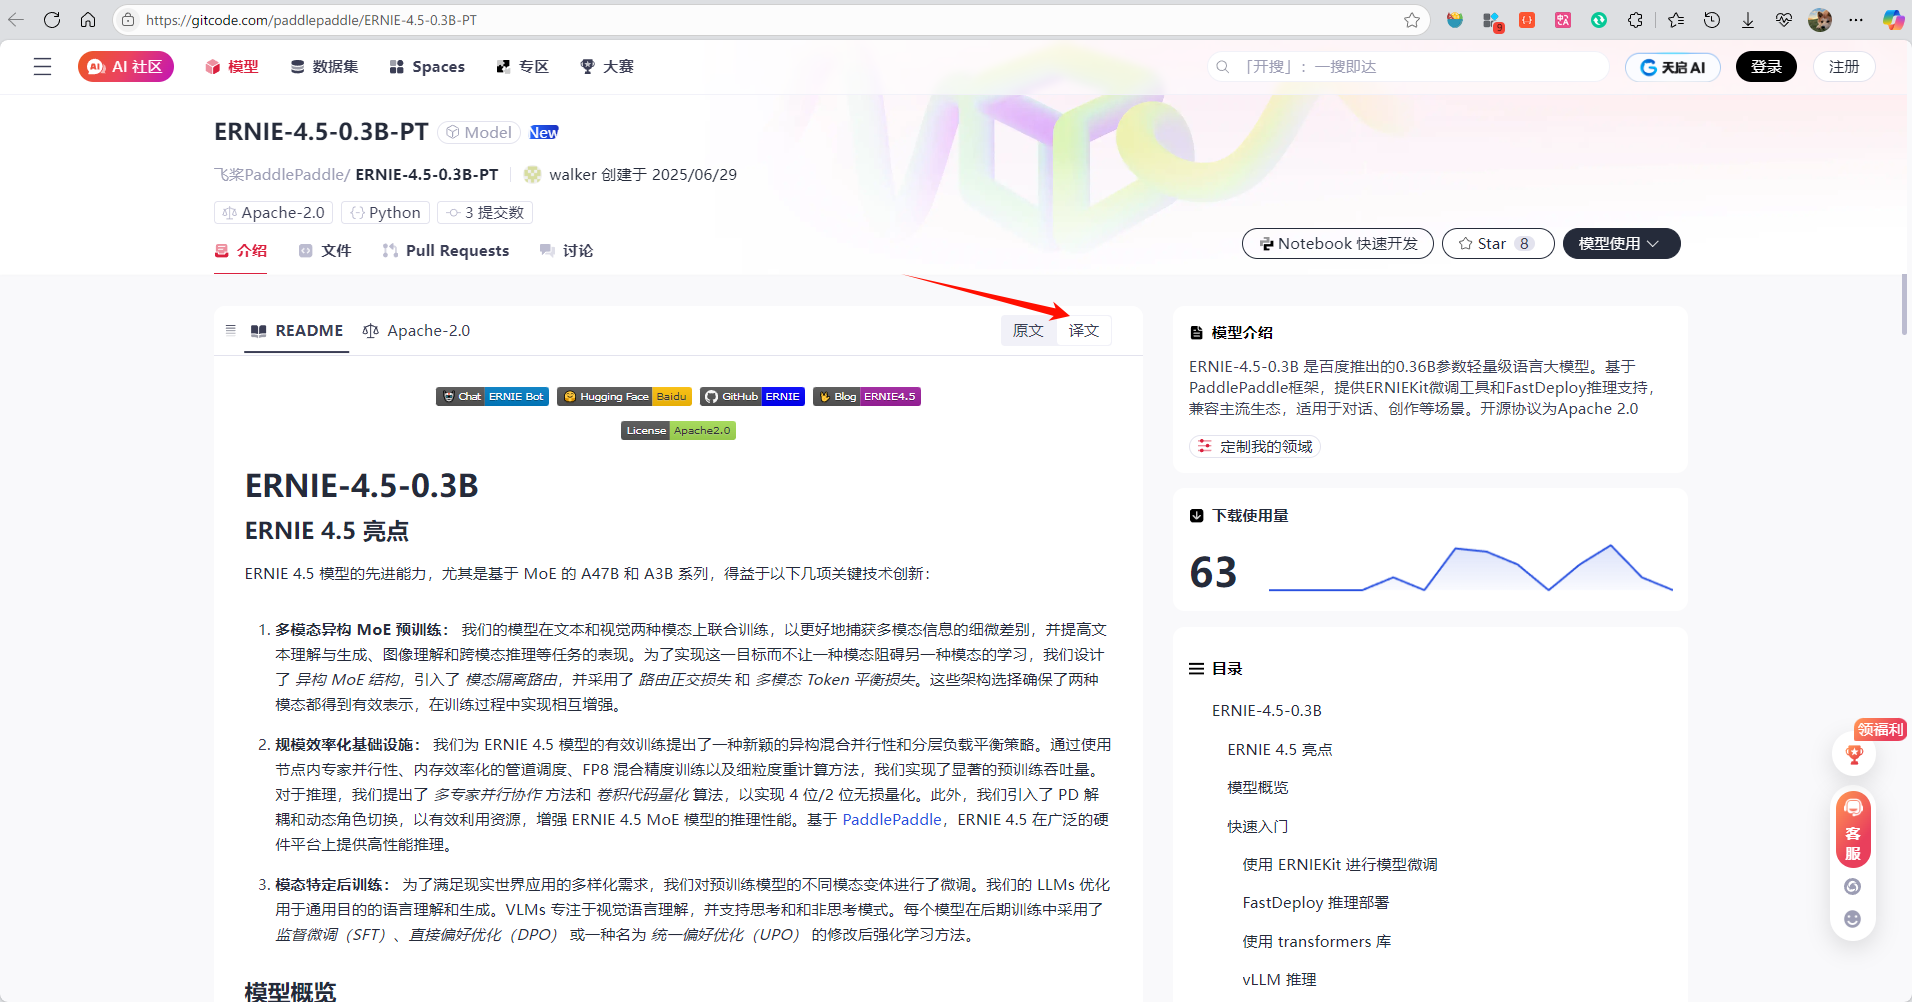The image size is (1912, 1002).
Task: Open the Chat ERNIE Bot badge
Action: coord(492,397)
